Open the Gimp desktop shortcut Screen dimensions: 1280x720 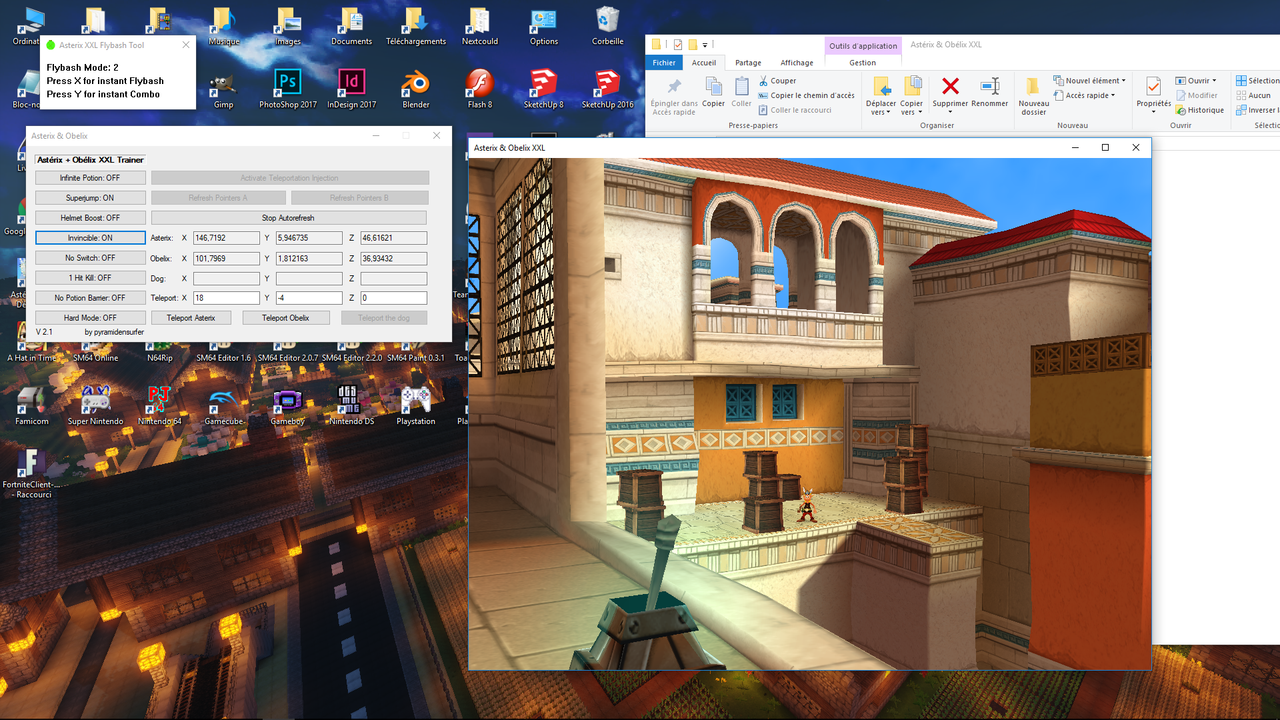click(x=223, y=90)
